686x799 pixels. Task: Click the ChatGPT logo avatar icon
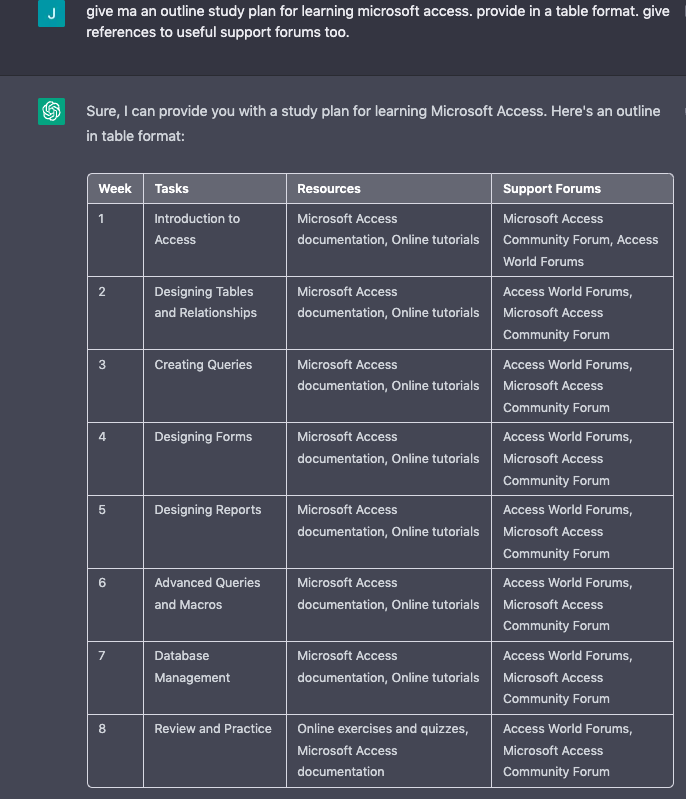pos(52,111)
